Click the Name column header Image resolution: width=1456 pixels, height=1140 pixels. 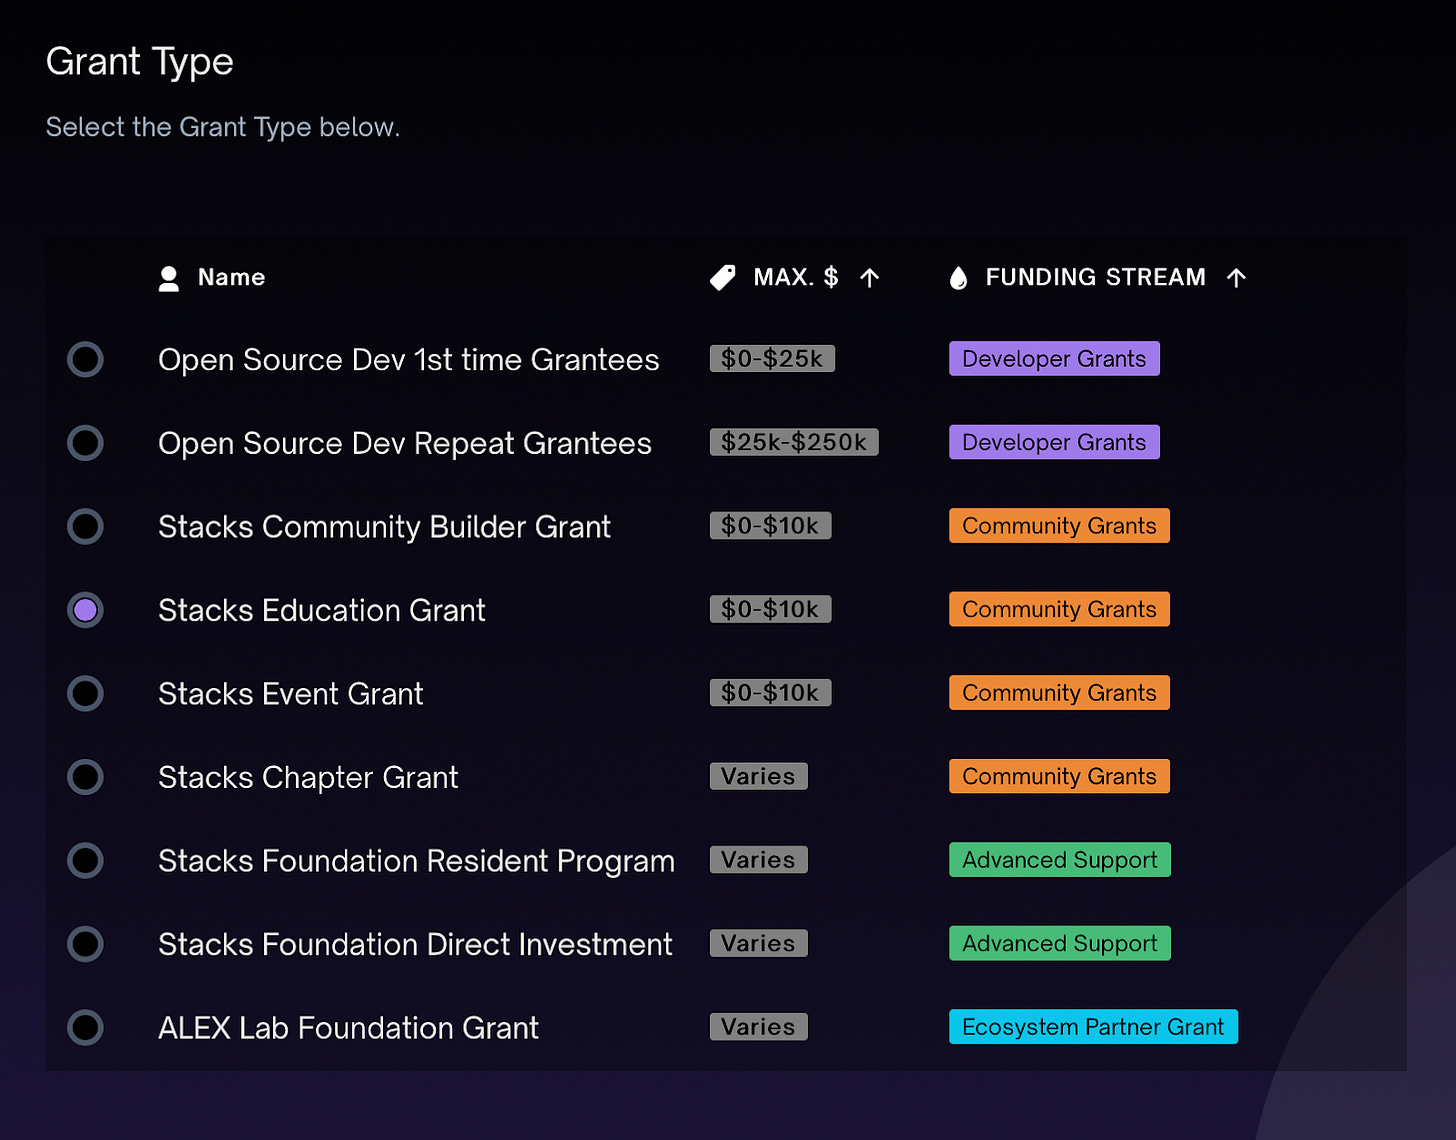231,278
